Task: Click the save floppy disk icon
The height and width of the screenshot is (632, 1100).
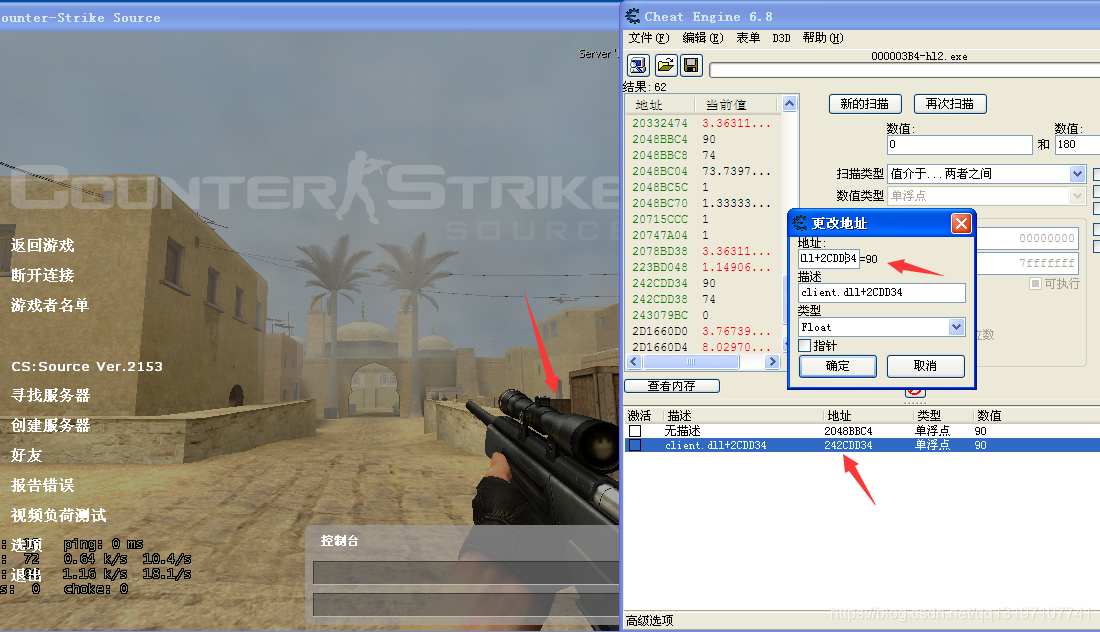Action: (692, 66)
